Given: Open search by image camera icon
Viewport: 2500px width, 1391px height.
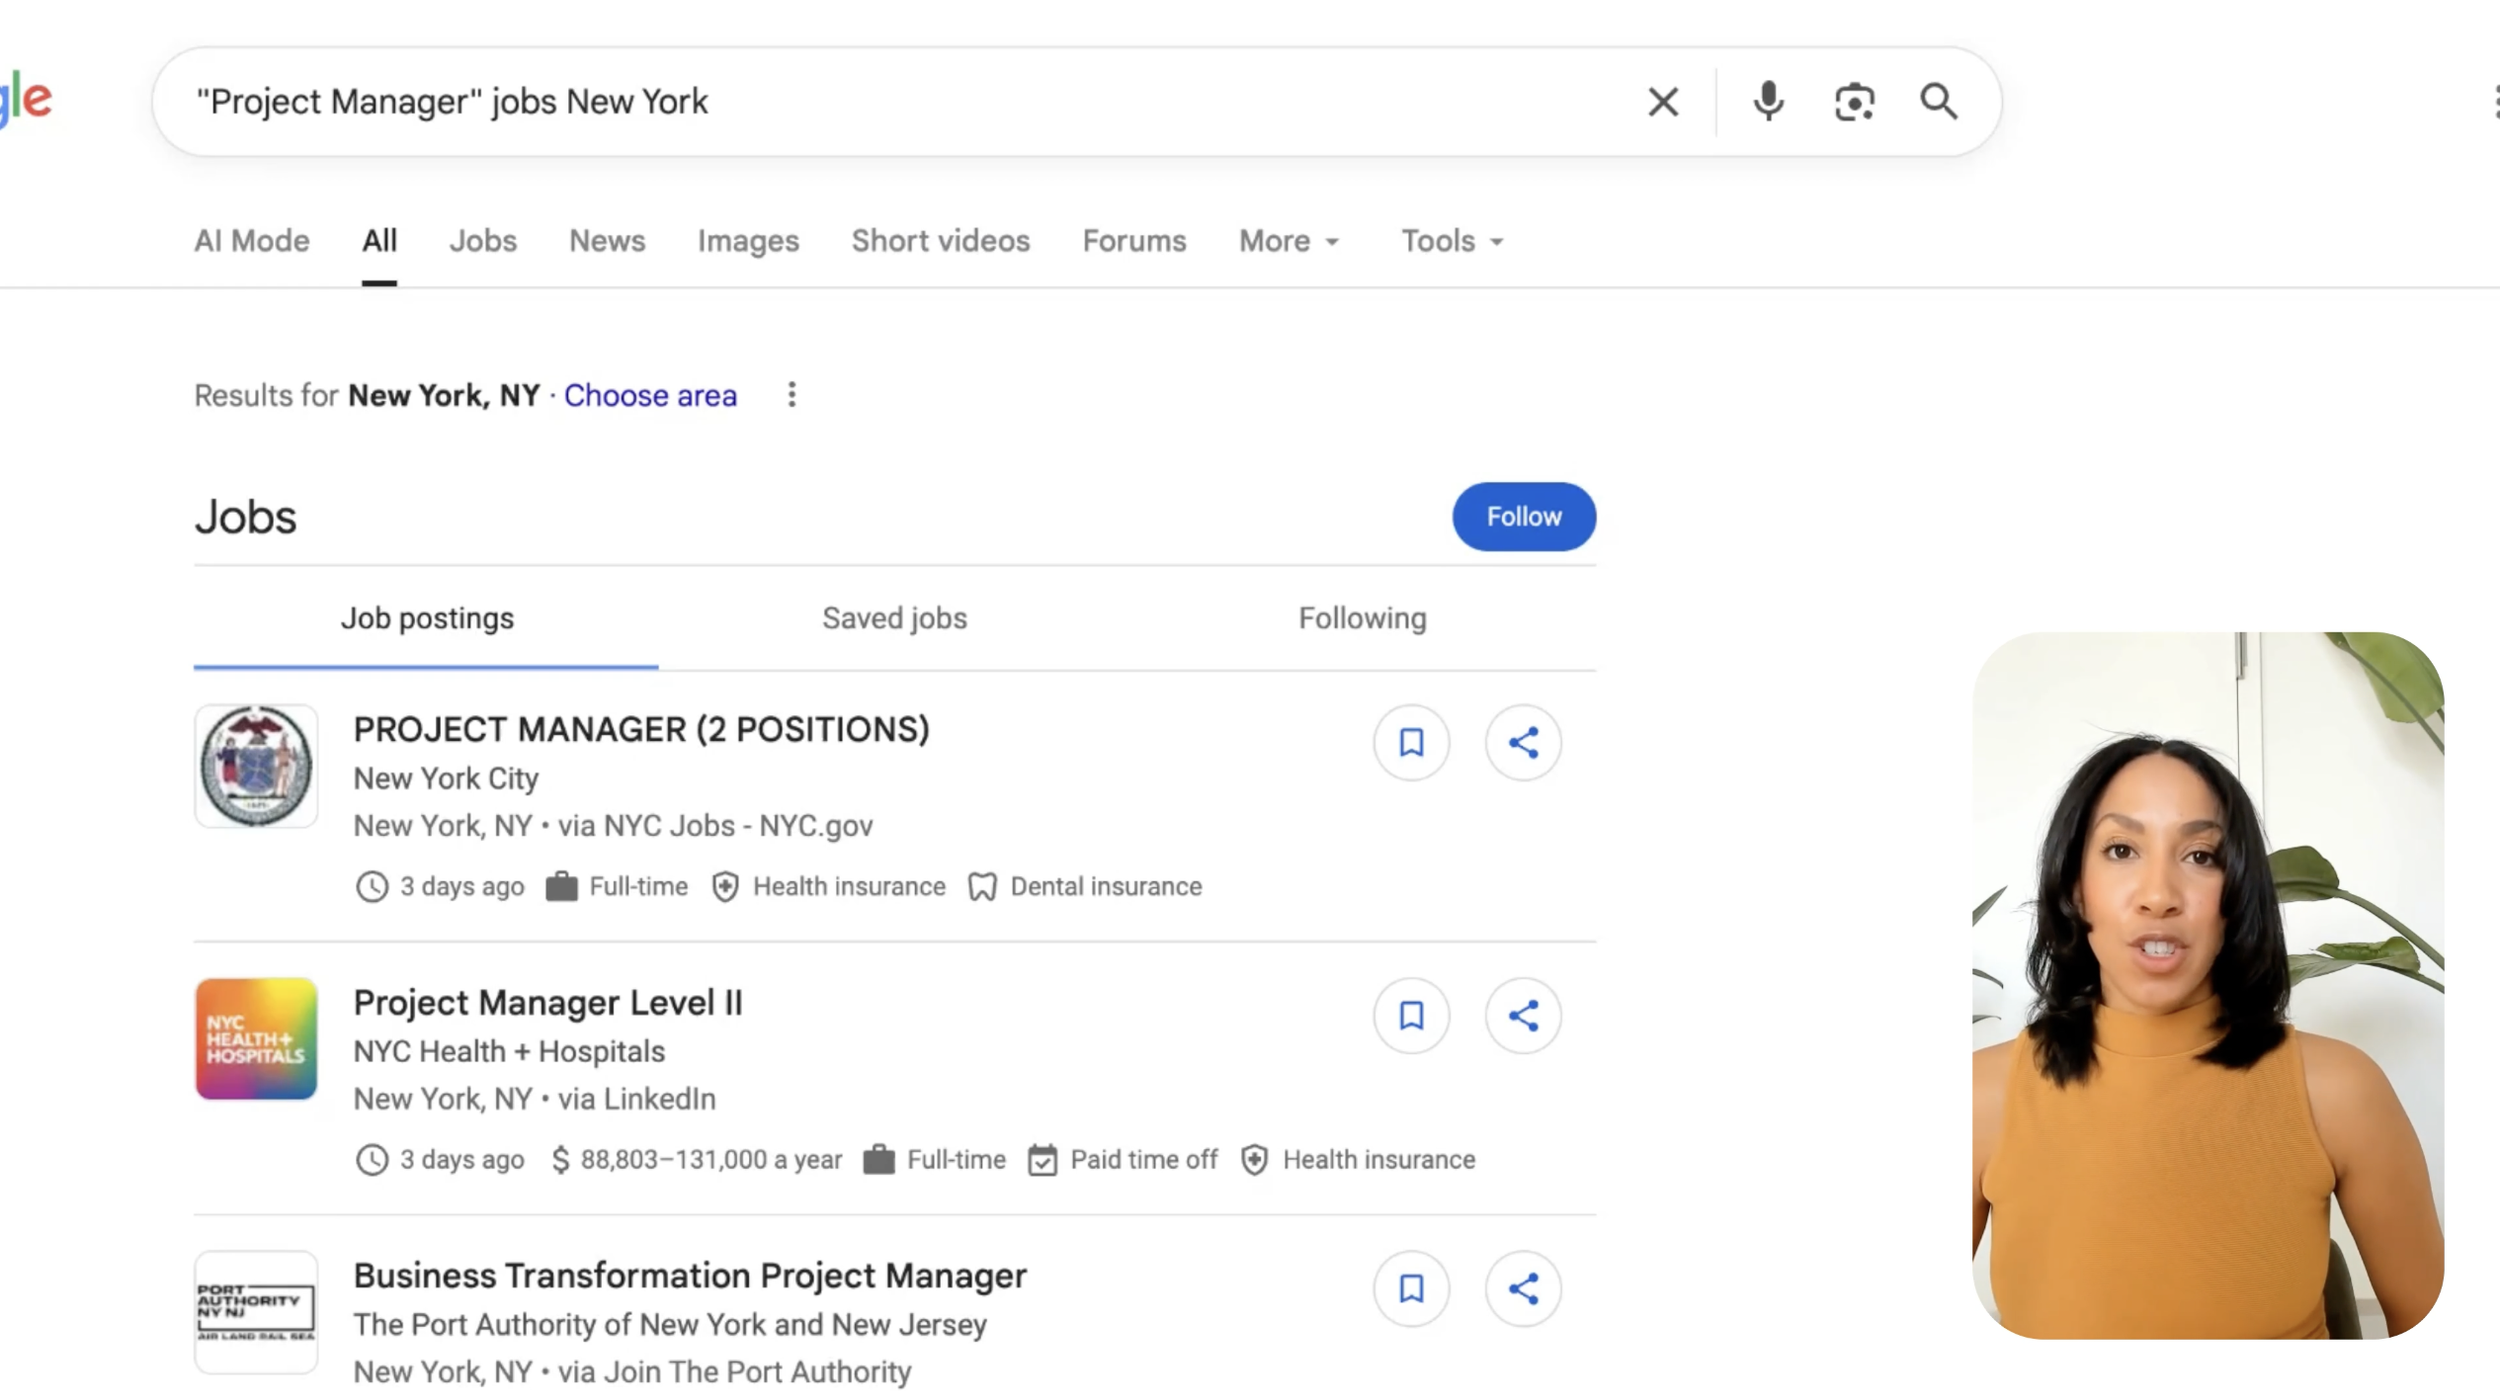Looking at the screenshot, I should 1854,101.
